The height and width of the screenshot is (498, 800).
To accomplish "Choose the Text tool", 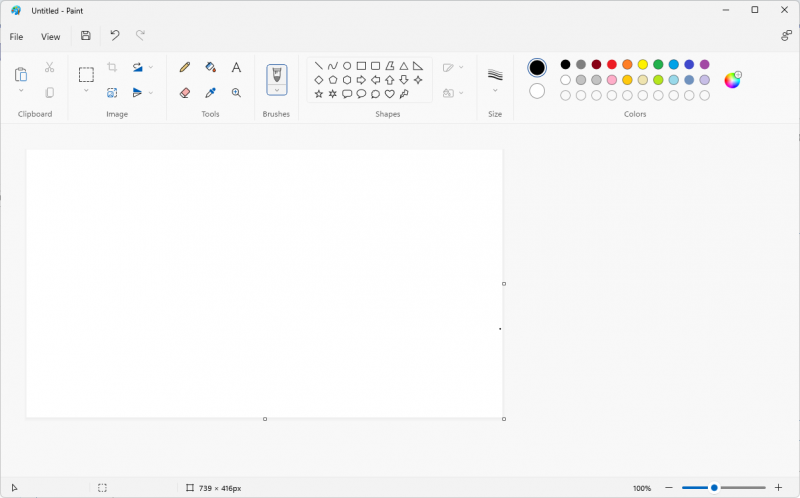I will coord(236,67).
